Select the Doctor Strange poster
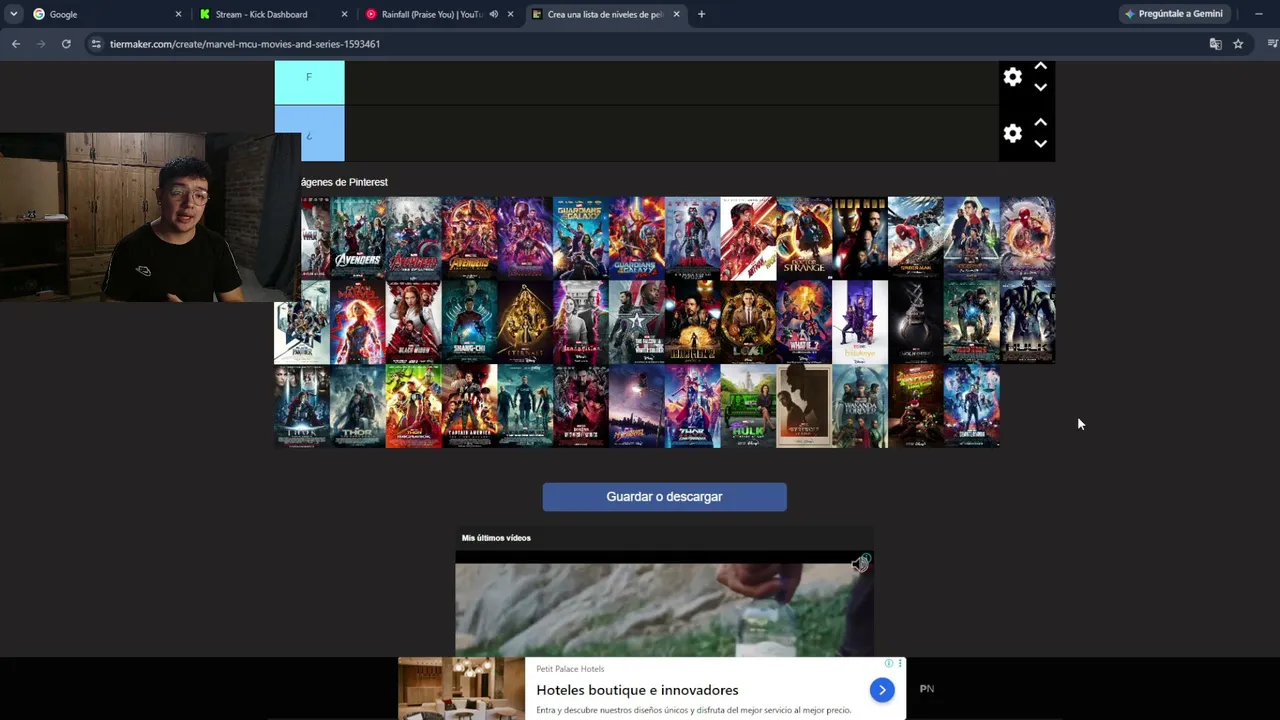This screenshot has width=1280, height=720. click(x=804, y=238)
